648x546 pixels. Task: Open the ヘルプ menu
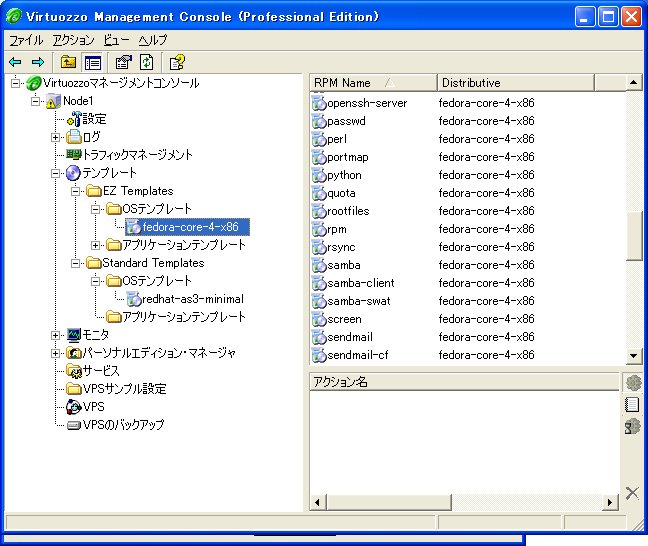pyautogui.click(x=152, y=40)
